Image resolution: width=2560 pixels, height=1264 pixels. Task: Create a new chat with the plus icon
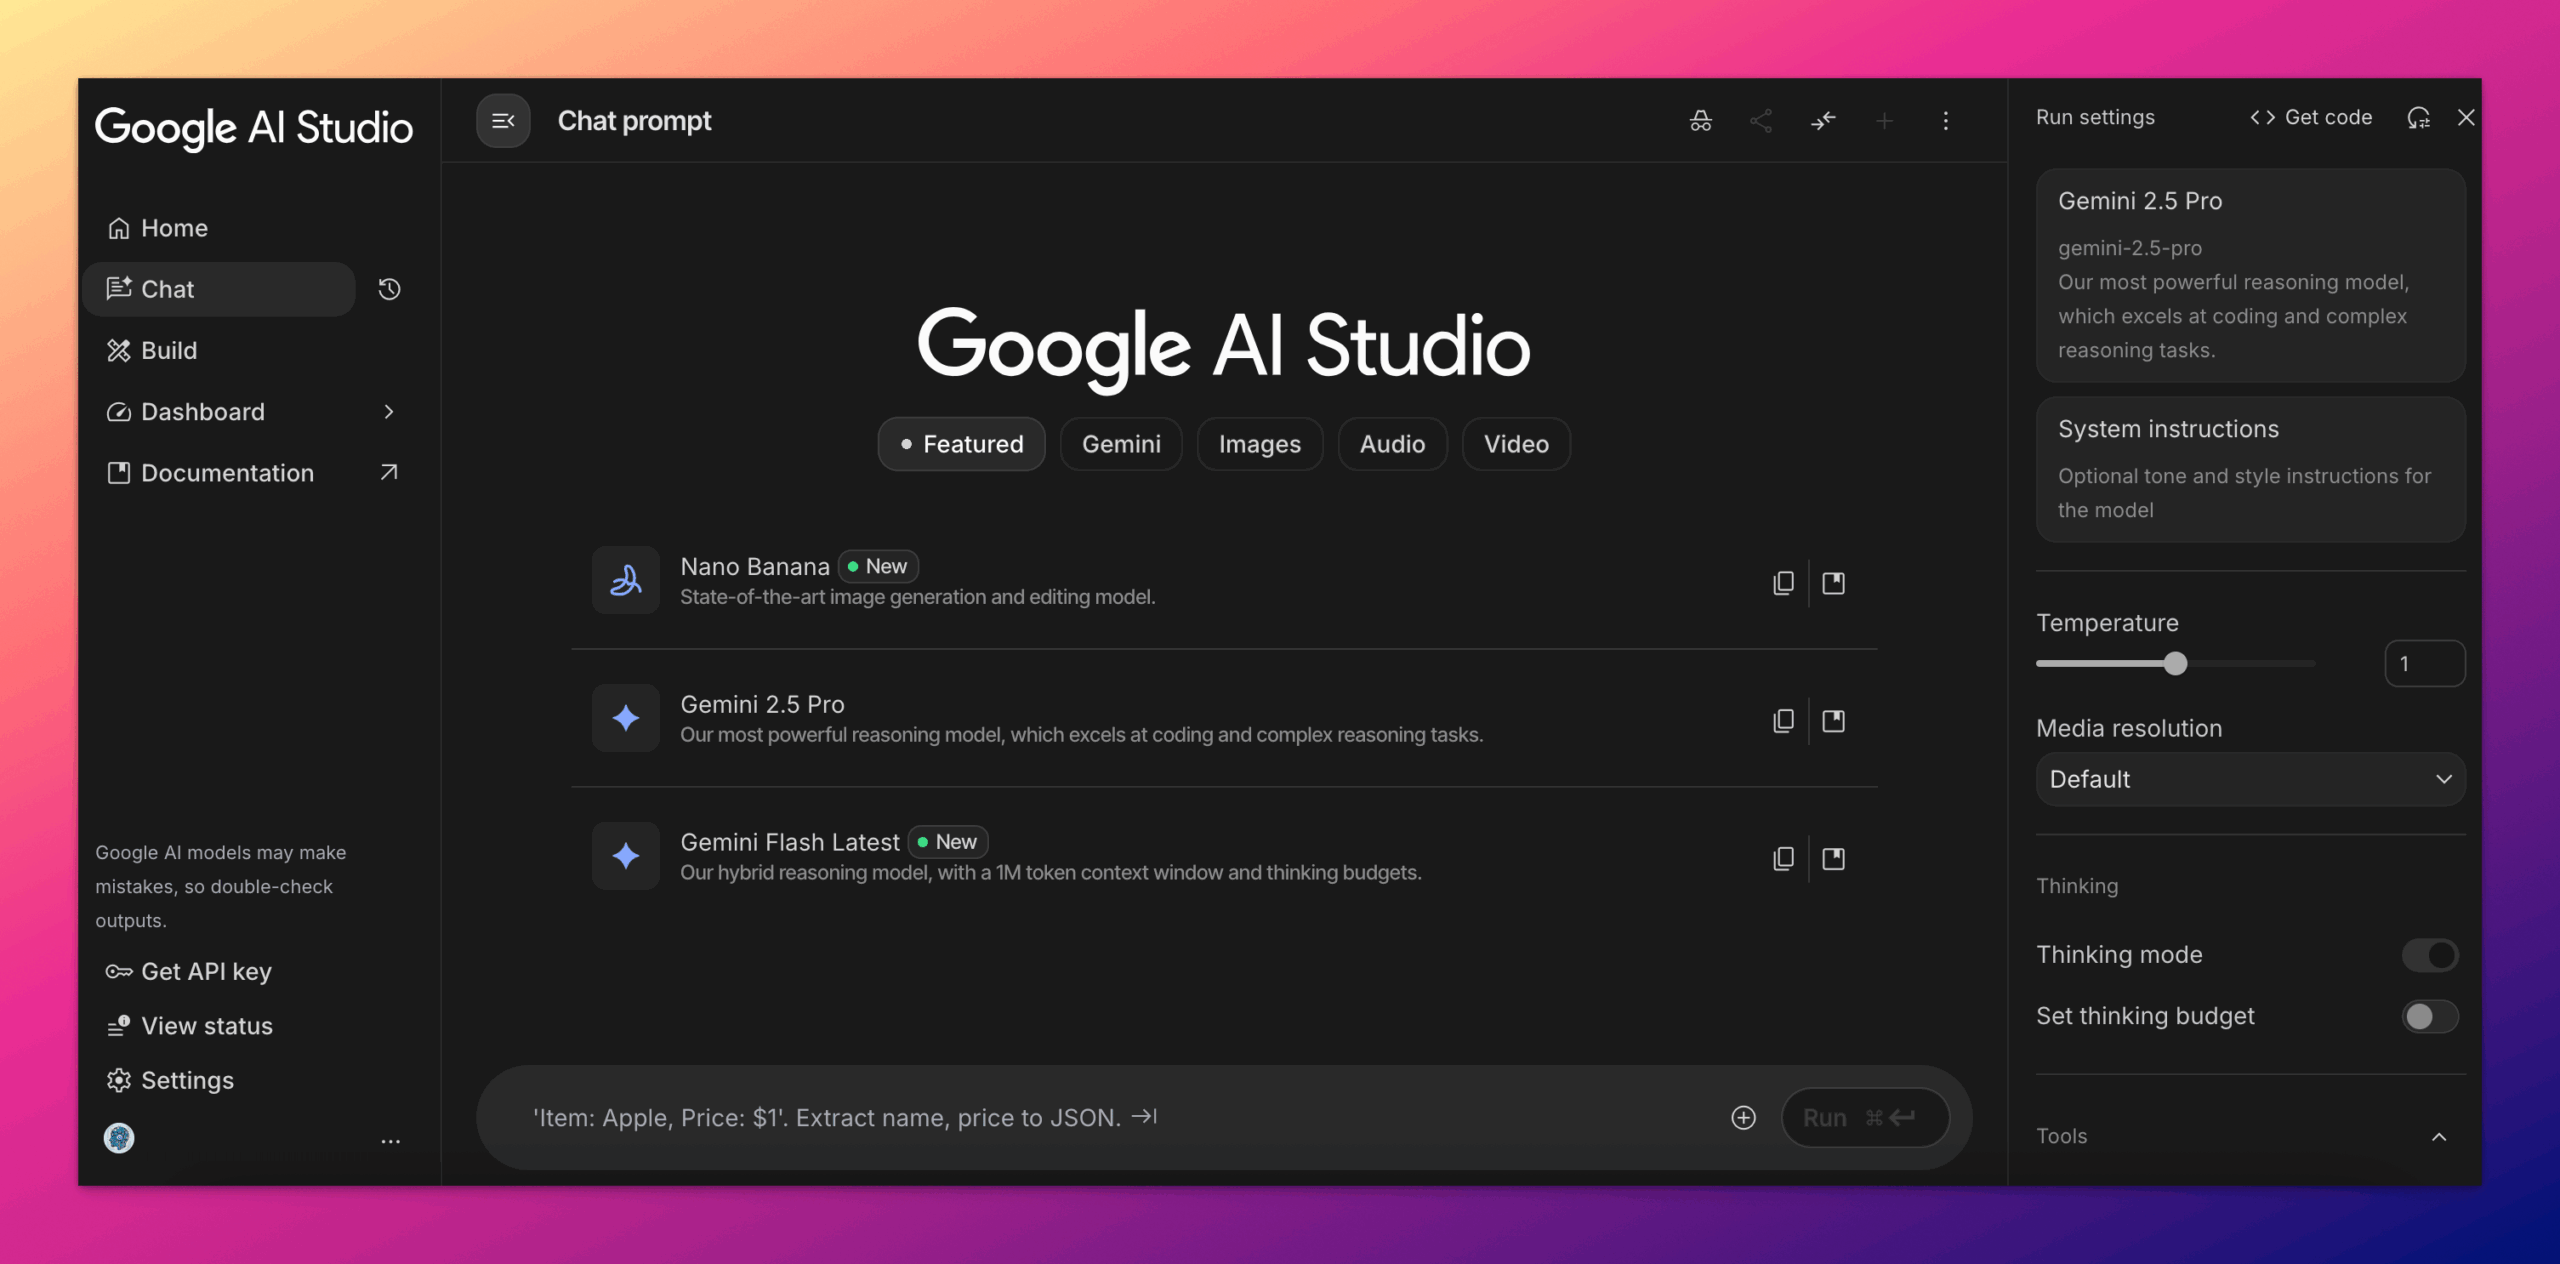pos(1886,121)
